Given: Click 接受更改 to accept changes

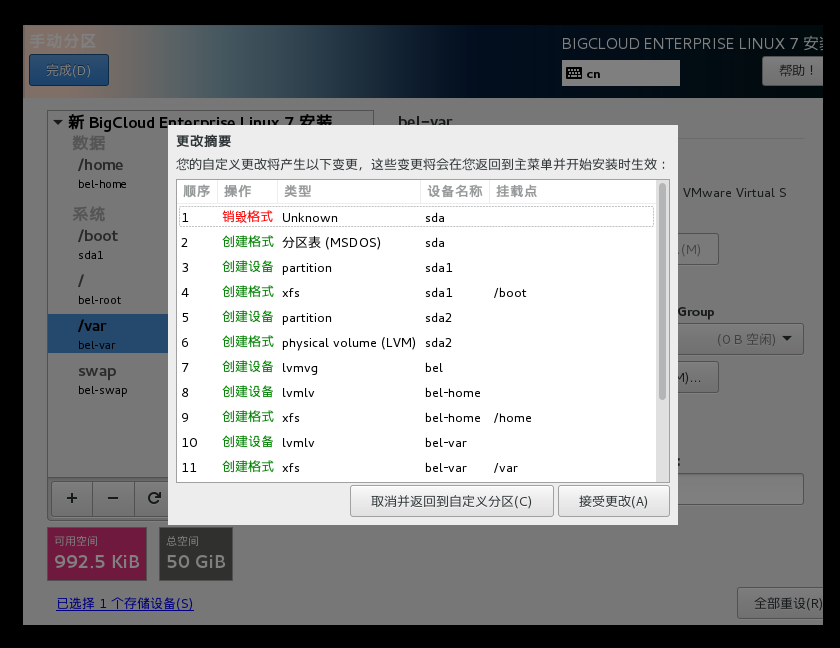Looking at the screenshot, I should [x=614, y=500].
